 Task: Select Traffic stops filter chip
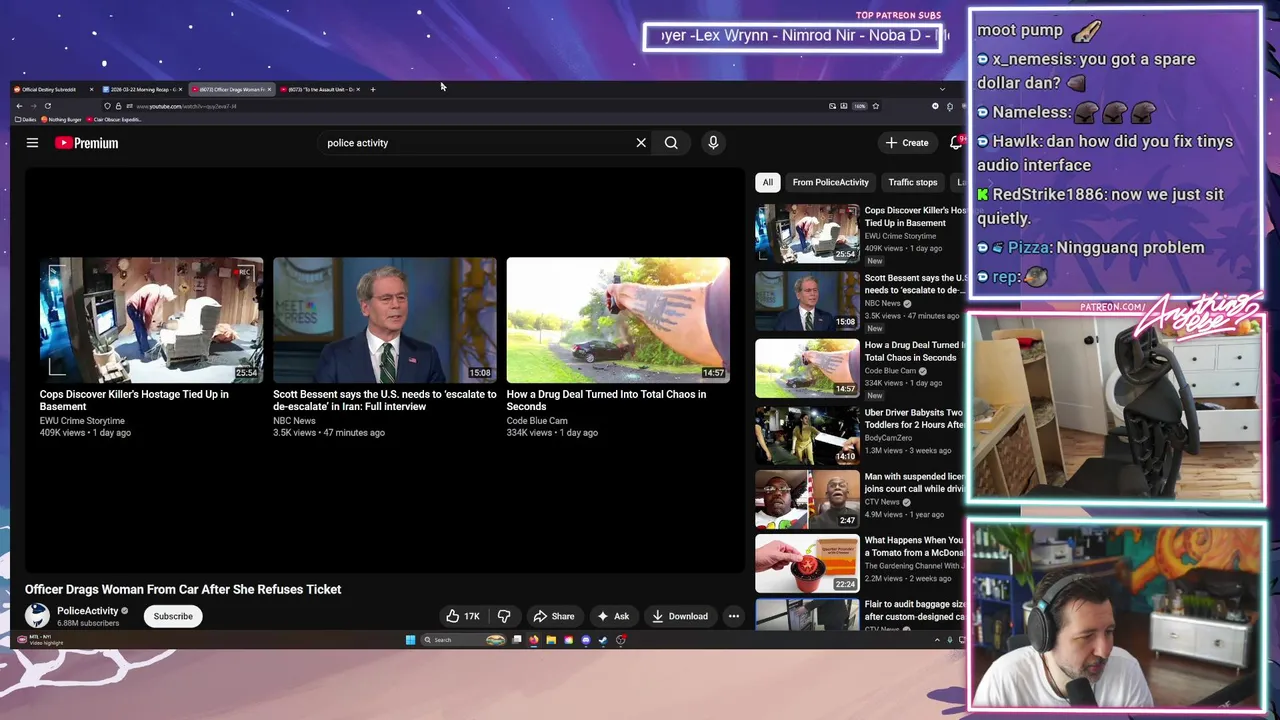pyautogui.click(x=913, y=182)
